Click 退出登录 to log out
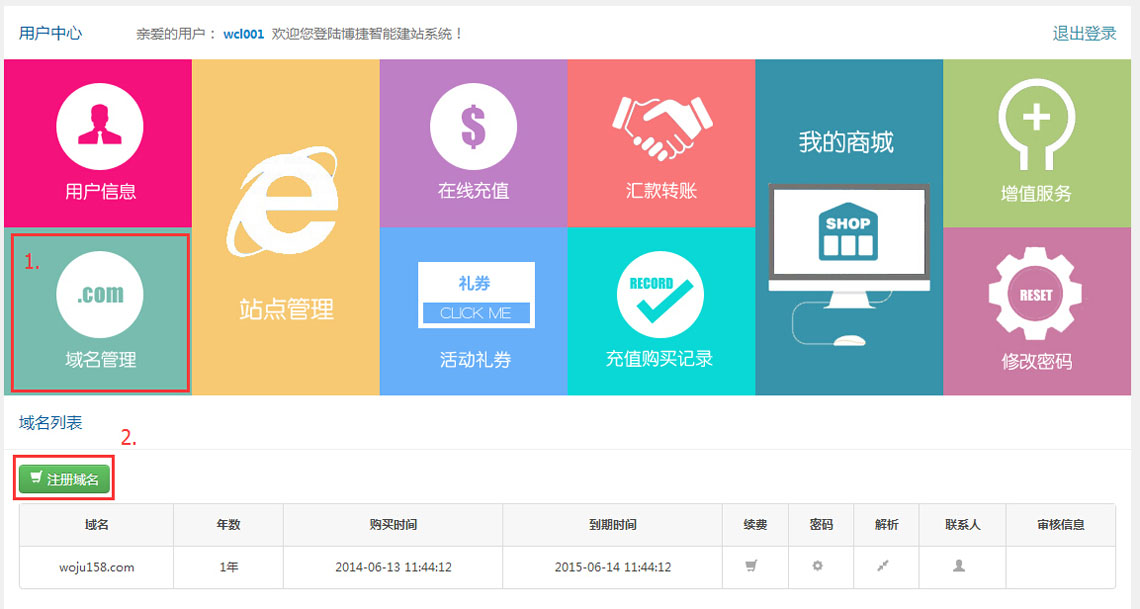The width and height of the screenshot is (1140, 609). pyautogui.click(x=1084, y=33)
